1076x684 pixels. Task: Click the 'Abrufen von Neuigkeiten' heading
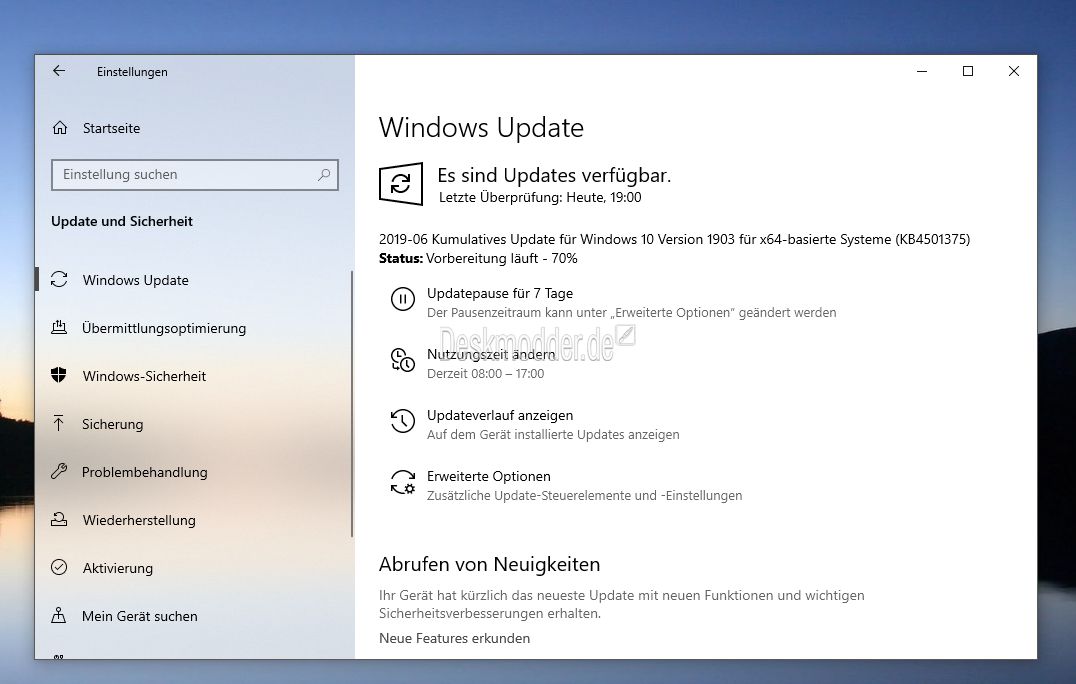point(489,565)
